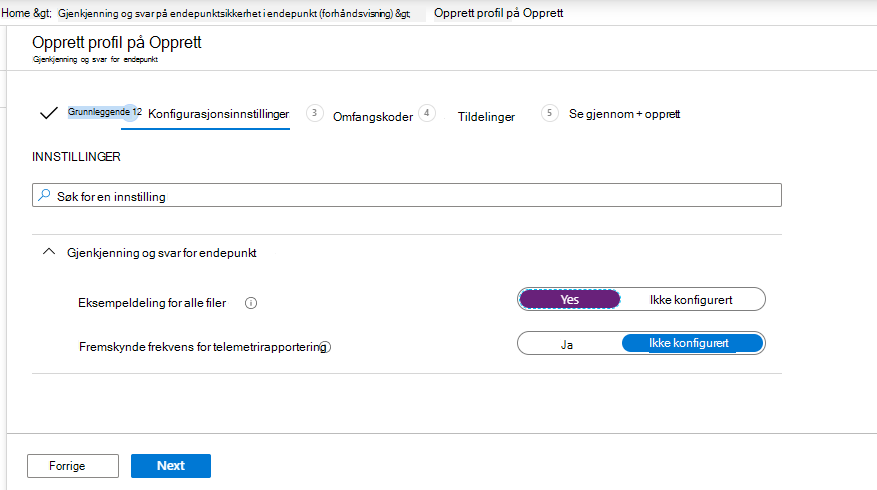Viewport: 877px width, 490px height.
Task: Click the Eksempeldeling for alle filer label
Action: [x=152, y=303]
